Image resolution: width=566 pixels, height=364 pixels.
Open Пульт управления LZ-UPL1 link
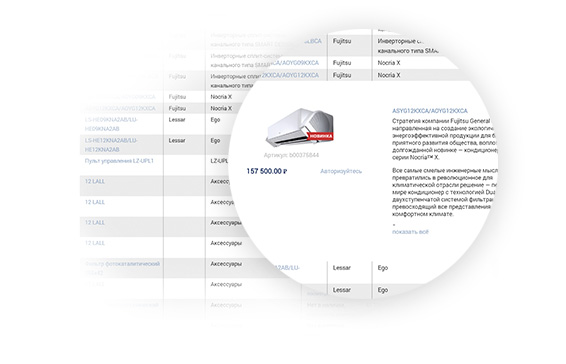click(x=119, y=161)
